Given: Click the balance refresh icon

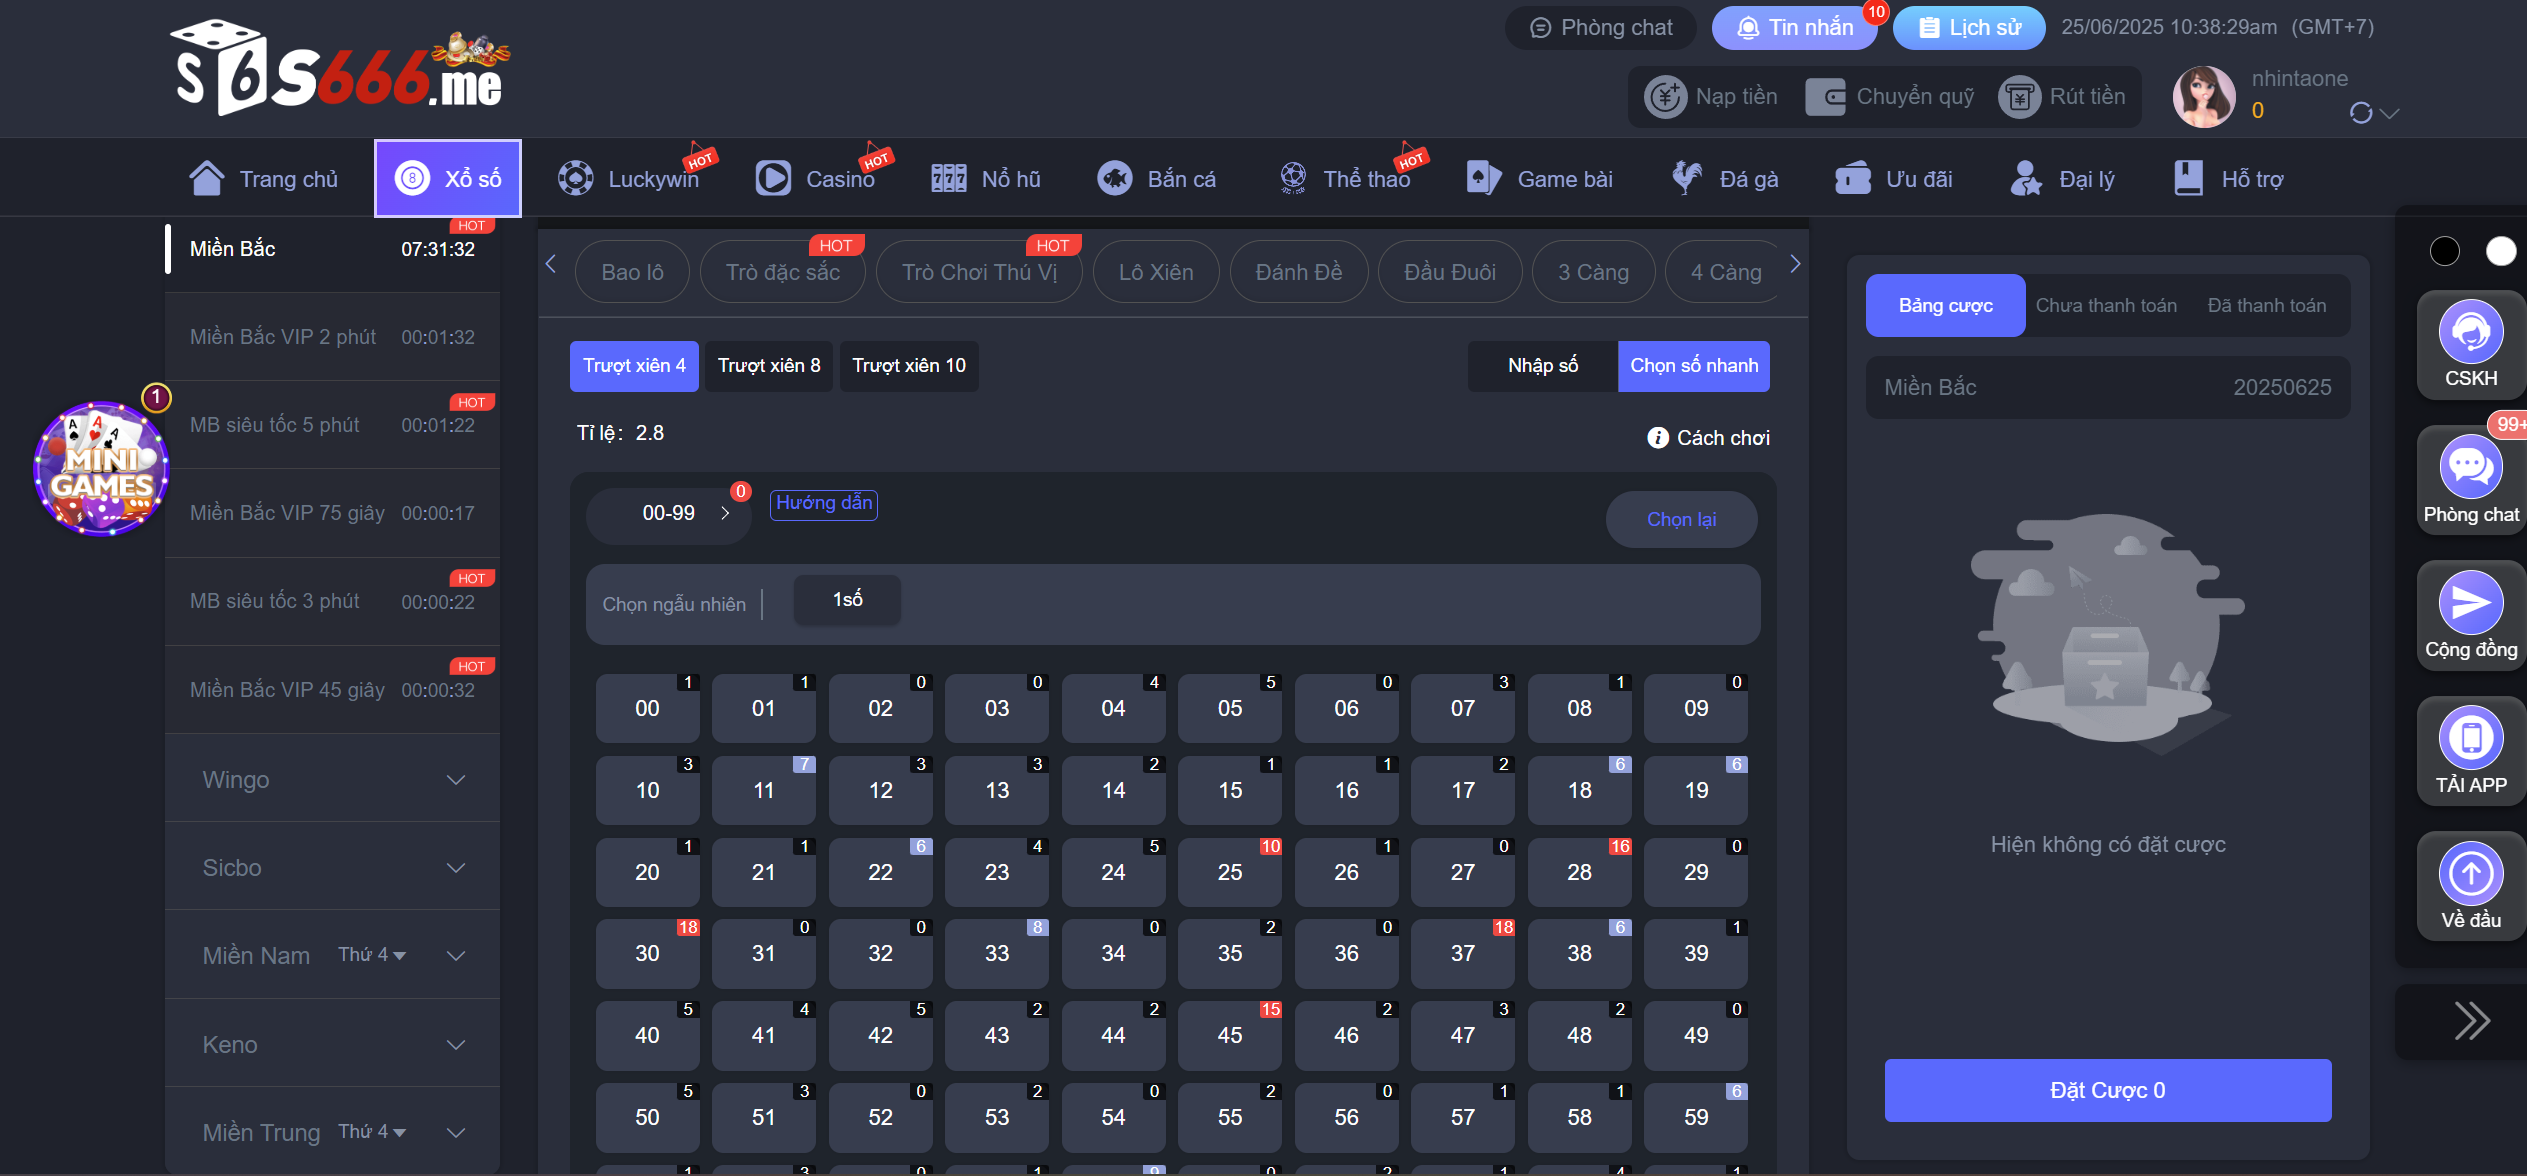Looking at the screenshot, I should pyautogui.click(x=2360, y=113).
